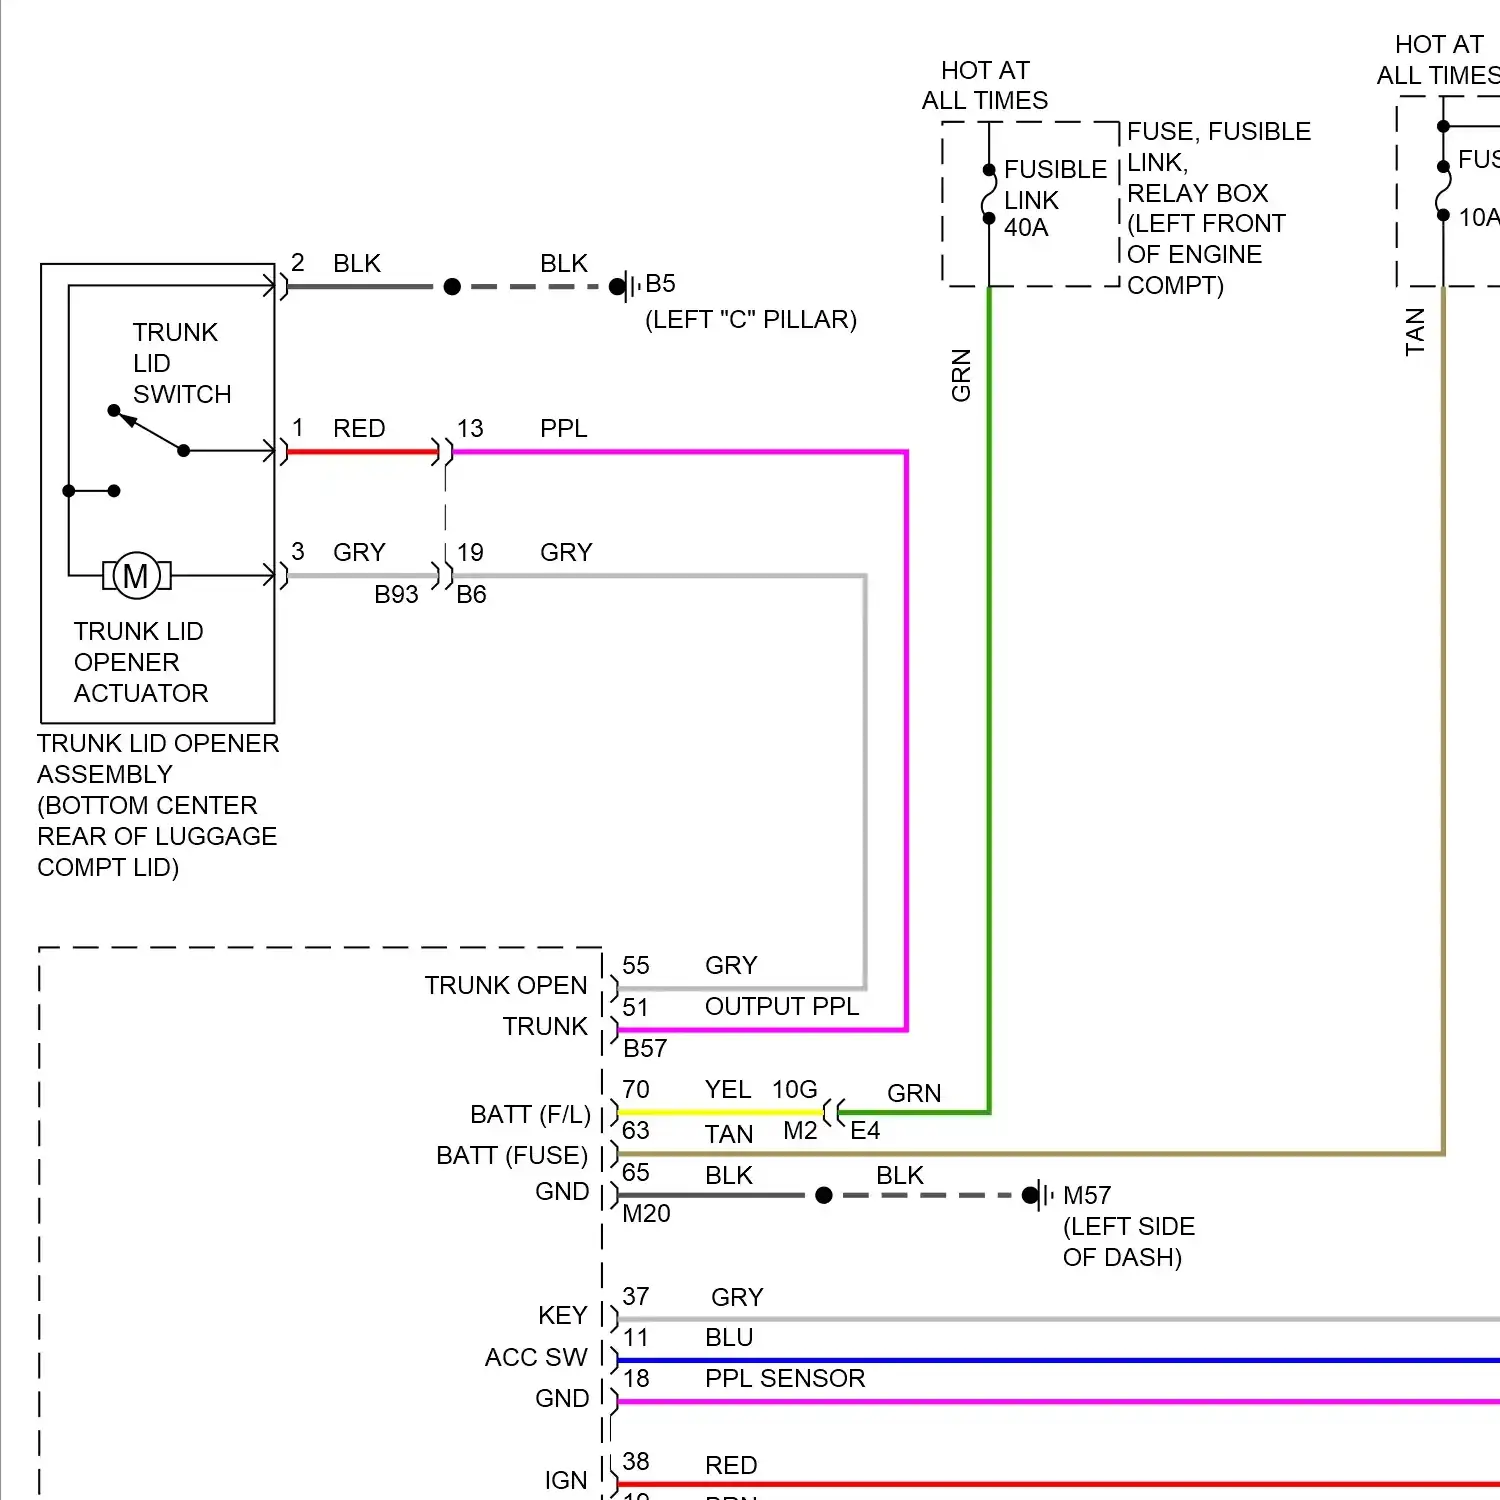Image resolution: width=1500 pixels, height=1500 pixels.
Task: Select the "RED" label at pin 1
Action: pos(359,429)
